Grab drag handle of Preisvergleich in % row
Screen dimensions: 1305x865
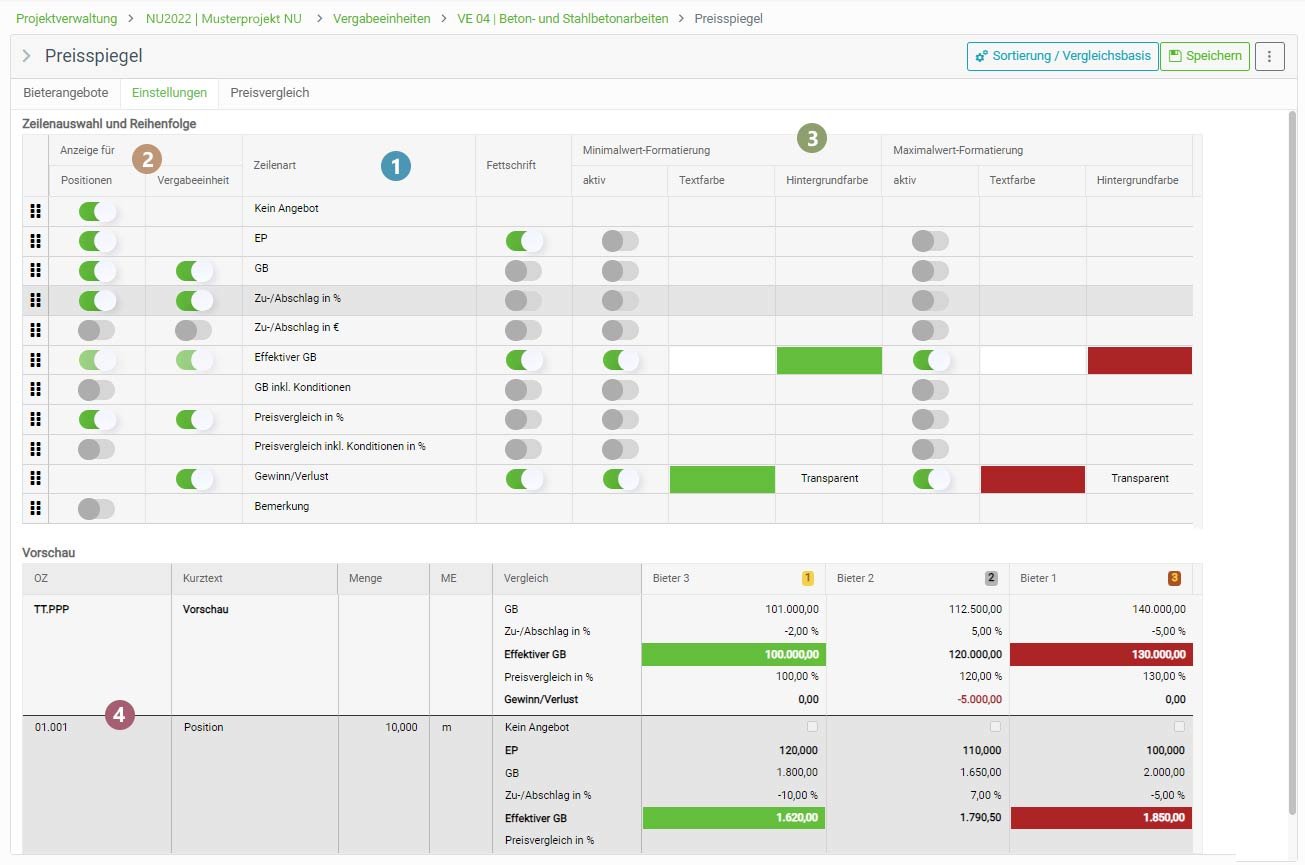click(36, 419)
